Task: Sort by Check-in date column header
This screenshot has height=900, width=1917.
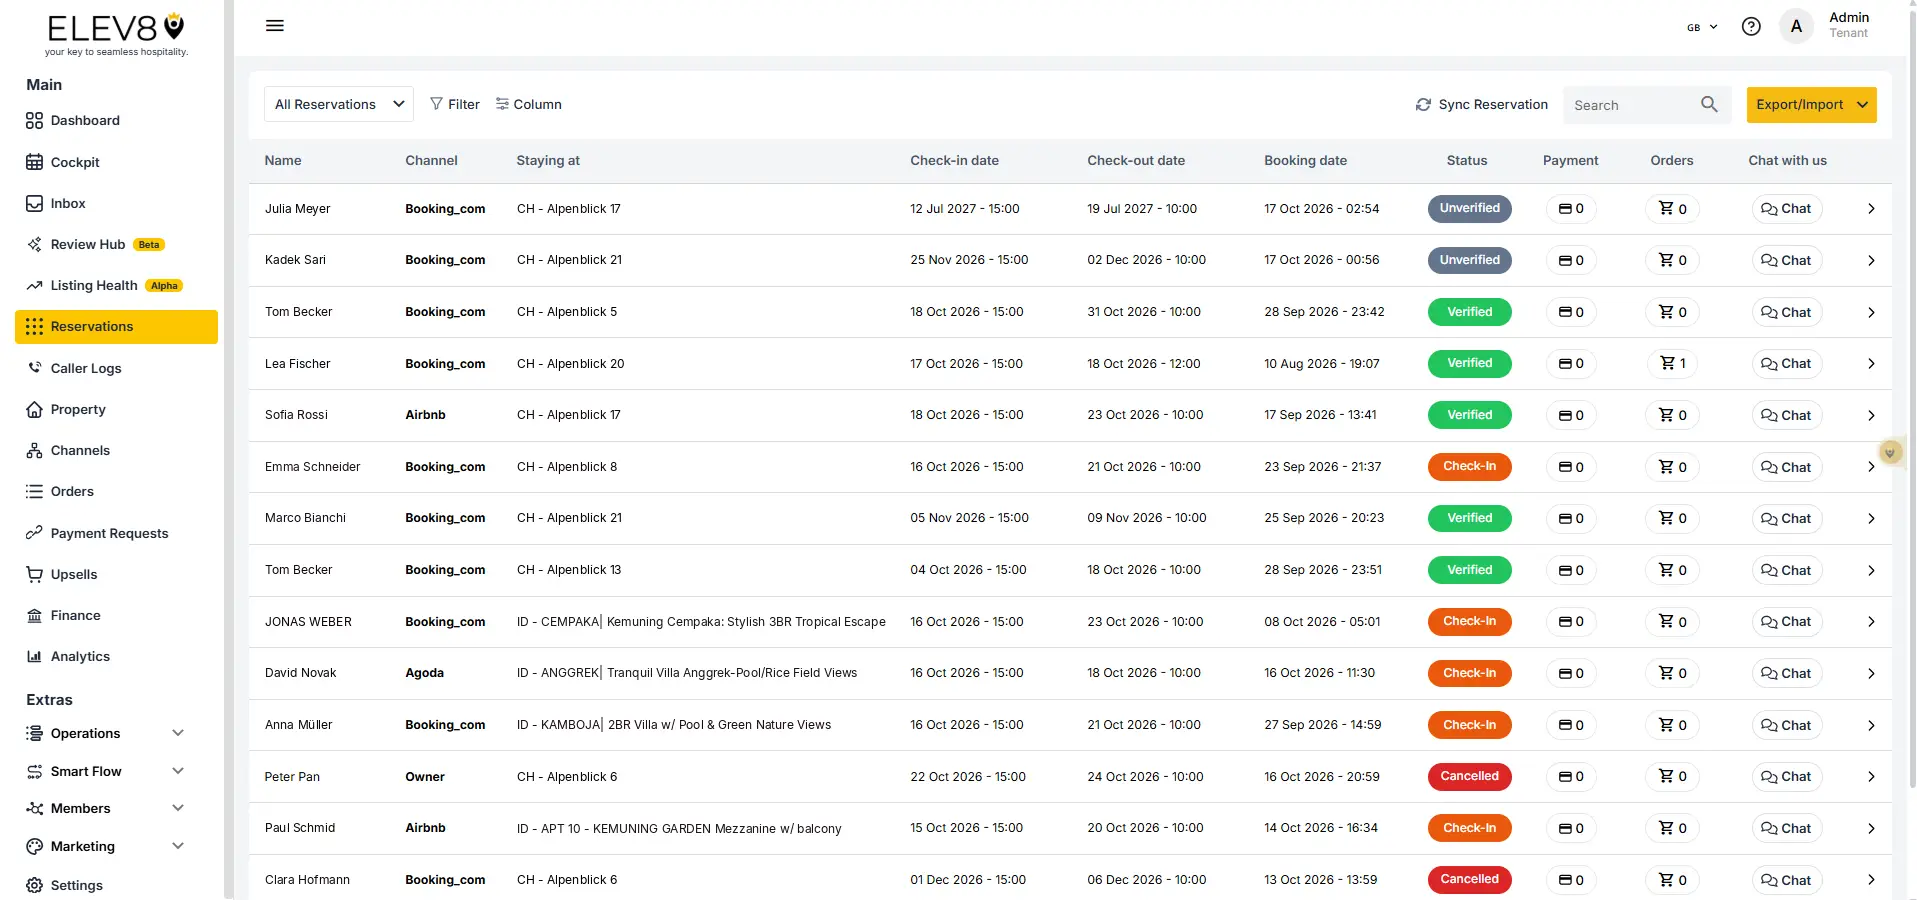Action: pos(954,160)
